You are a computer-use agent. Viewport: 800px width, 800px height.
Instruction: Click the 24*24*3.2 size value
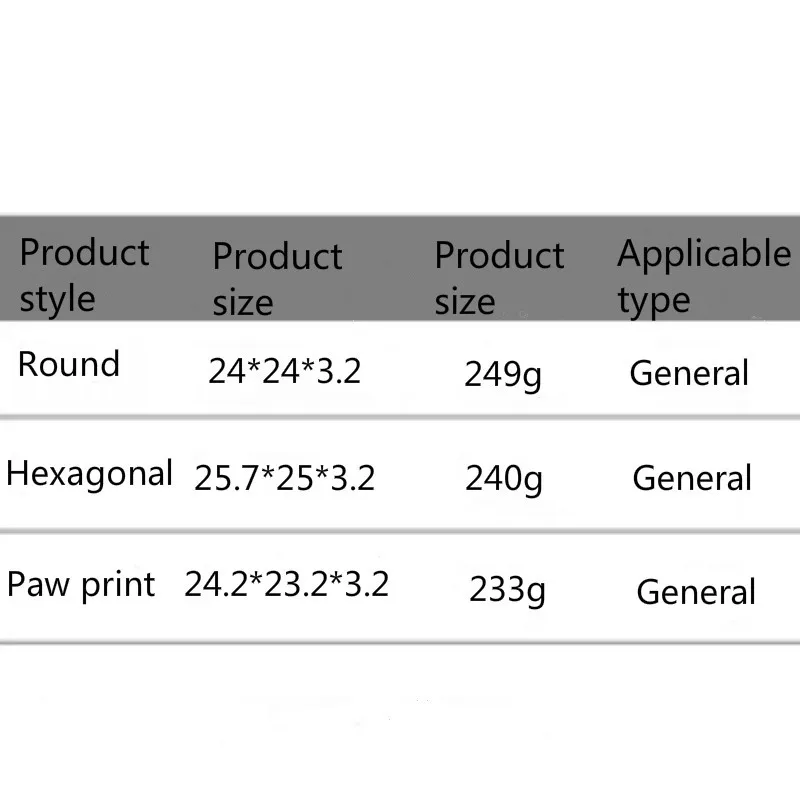coord(284,372)
